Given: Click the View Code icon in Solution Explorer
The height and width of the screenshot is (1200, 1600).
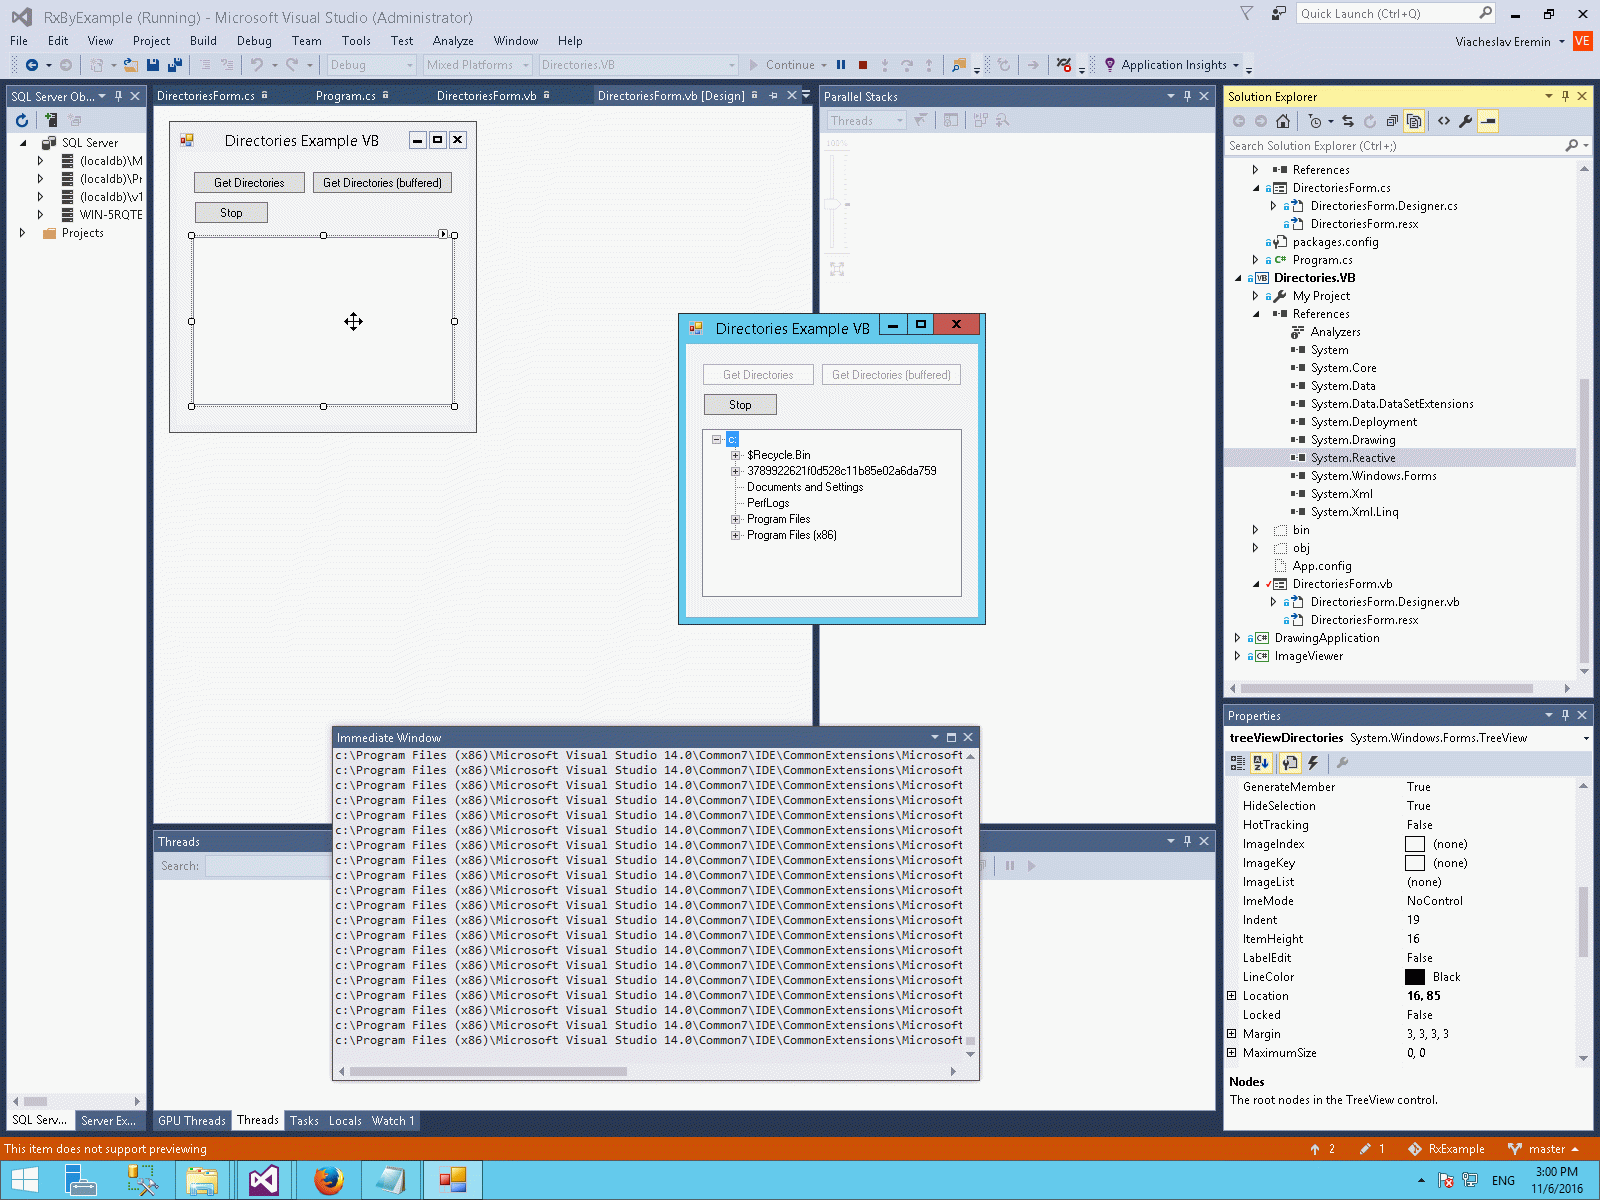Looking at the screenshot, I should tap(1444, 121).
